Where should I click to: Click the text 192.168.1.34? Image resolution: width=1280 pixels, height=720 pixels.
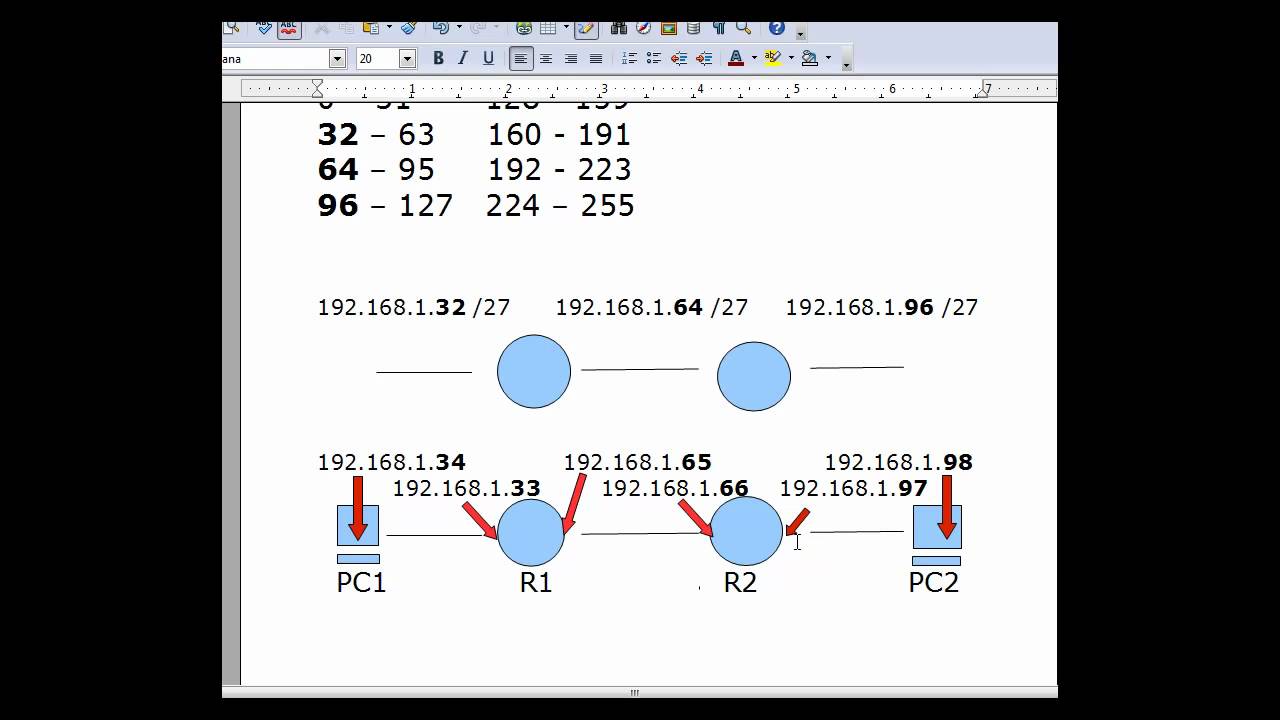pyautogui.click(x=391, y=462)
